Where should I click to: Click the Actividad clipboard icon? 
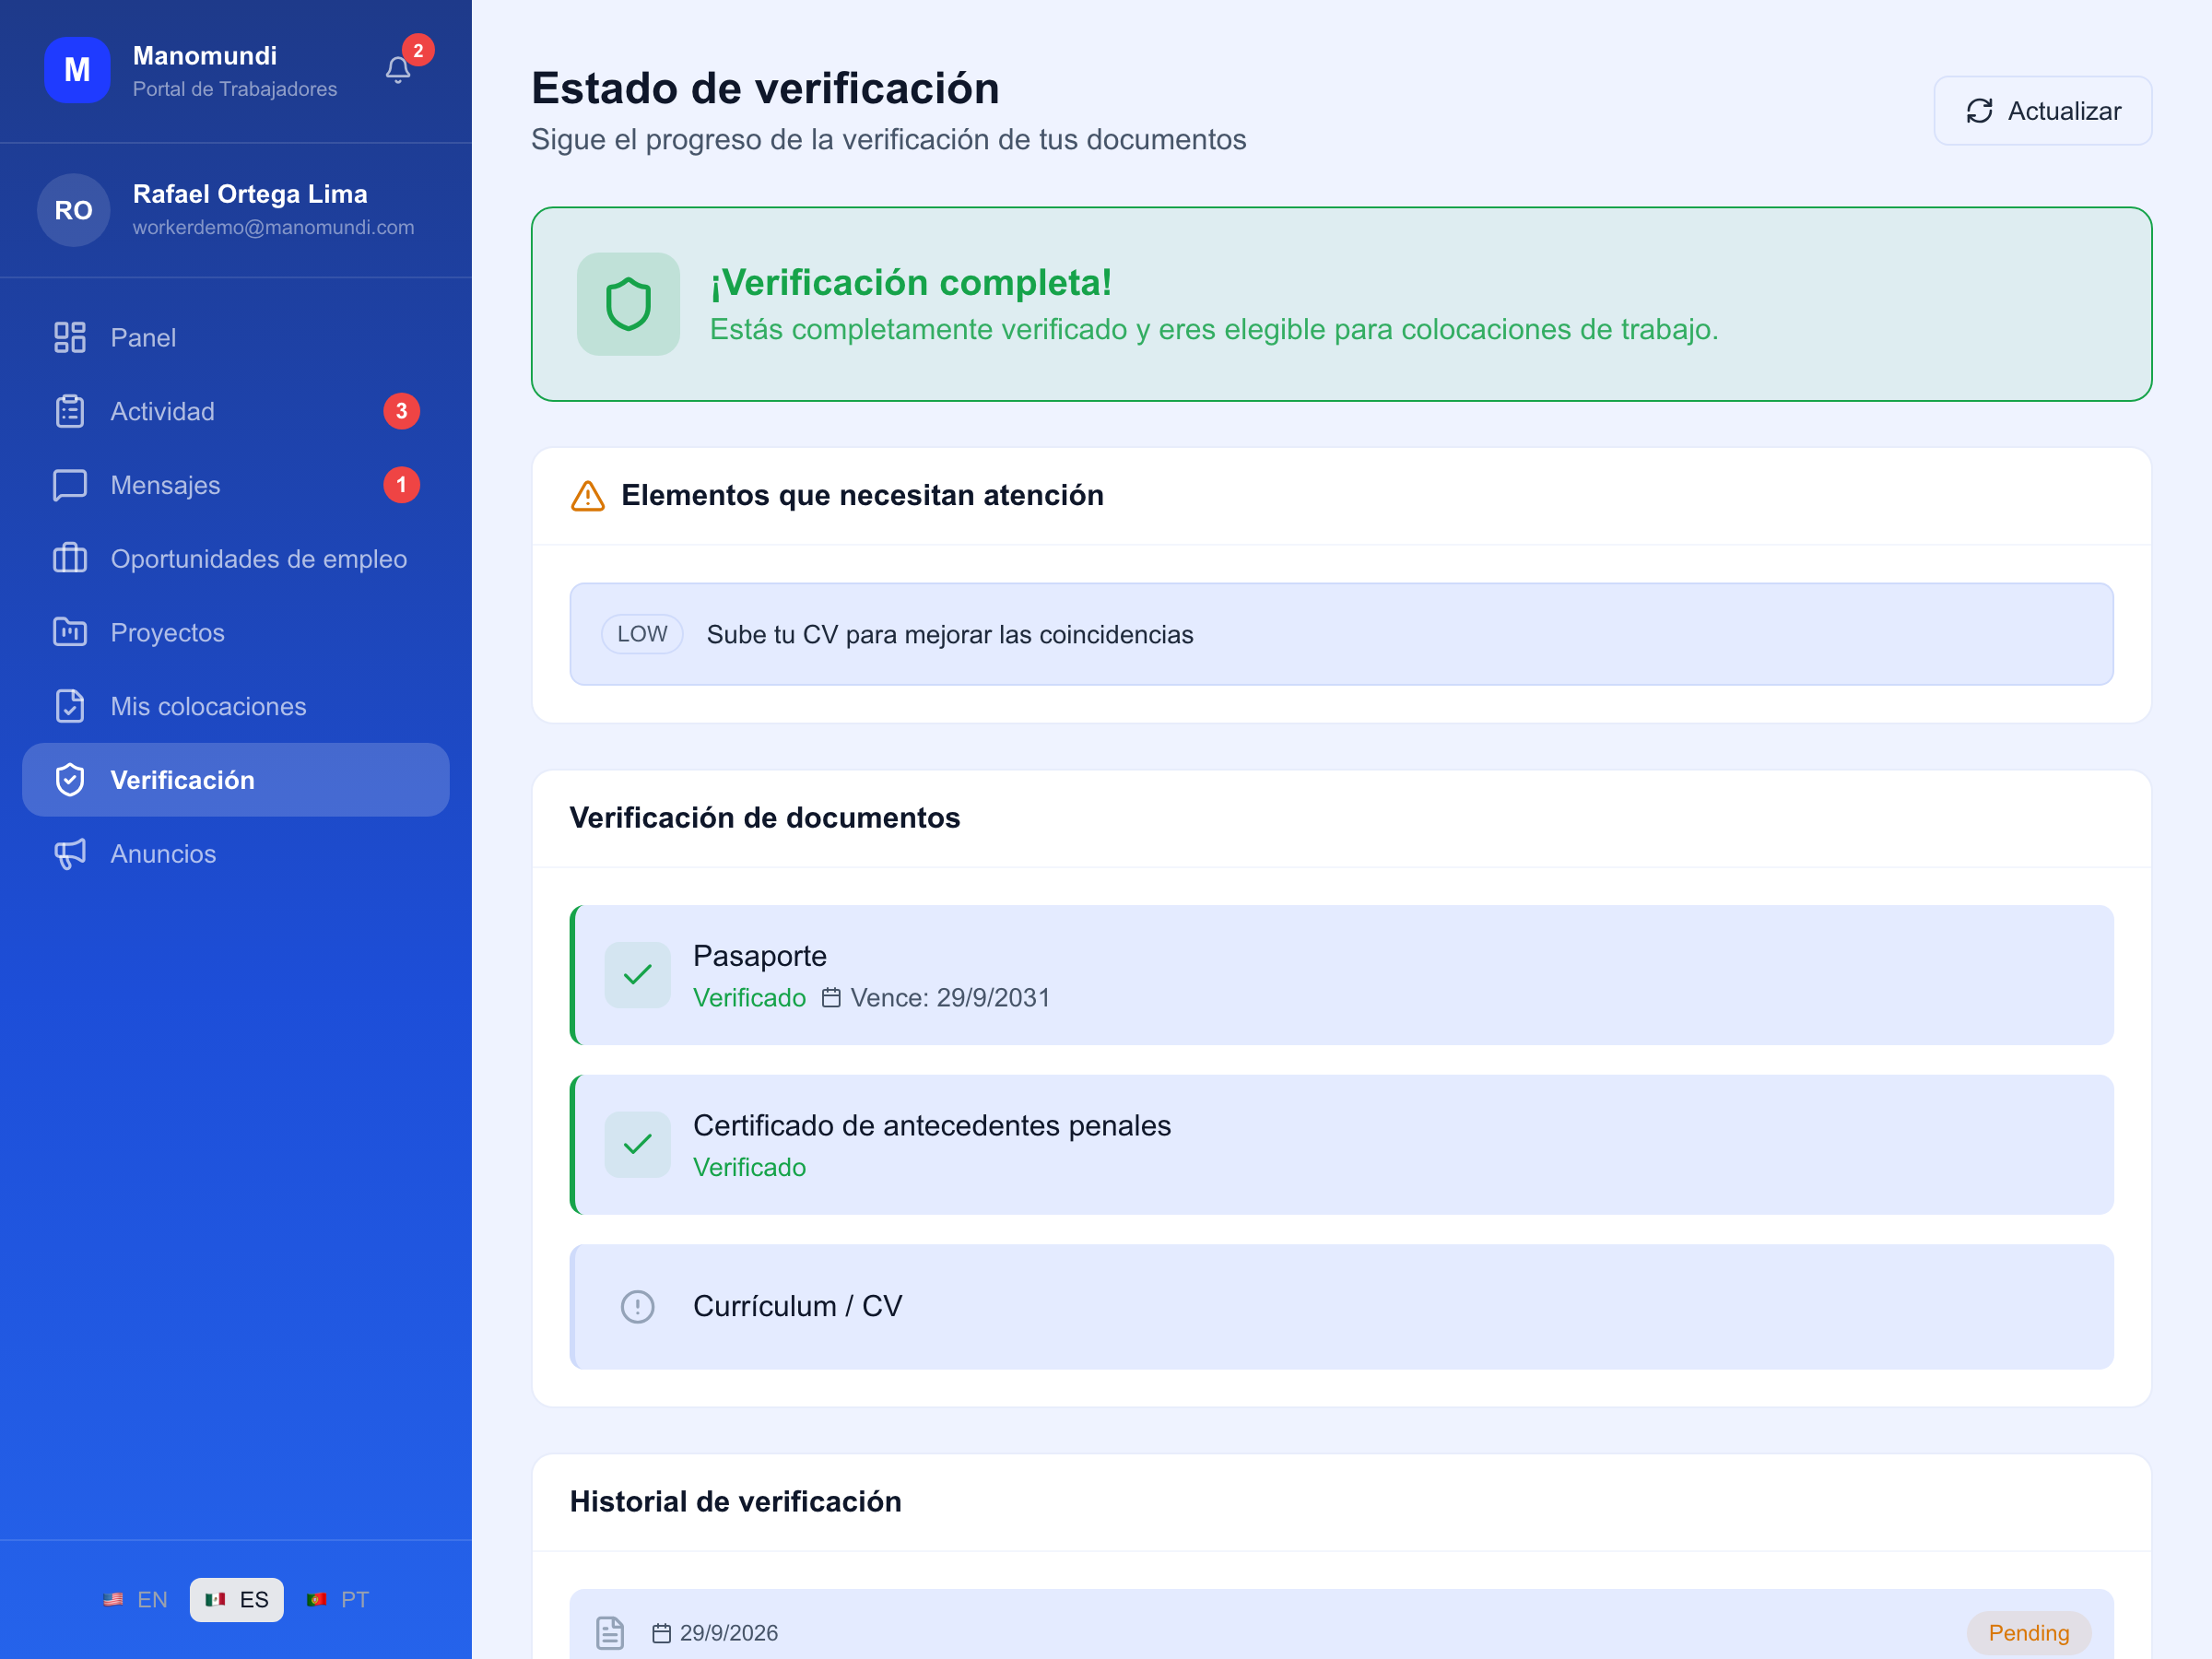click(x=70, y=411)
